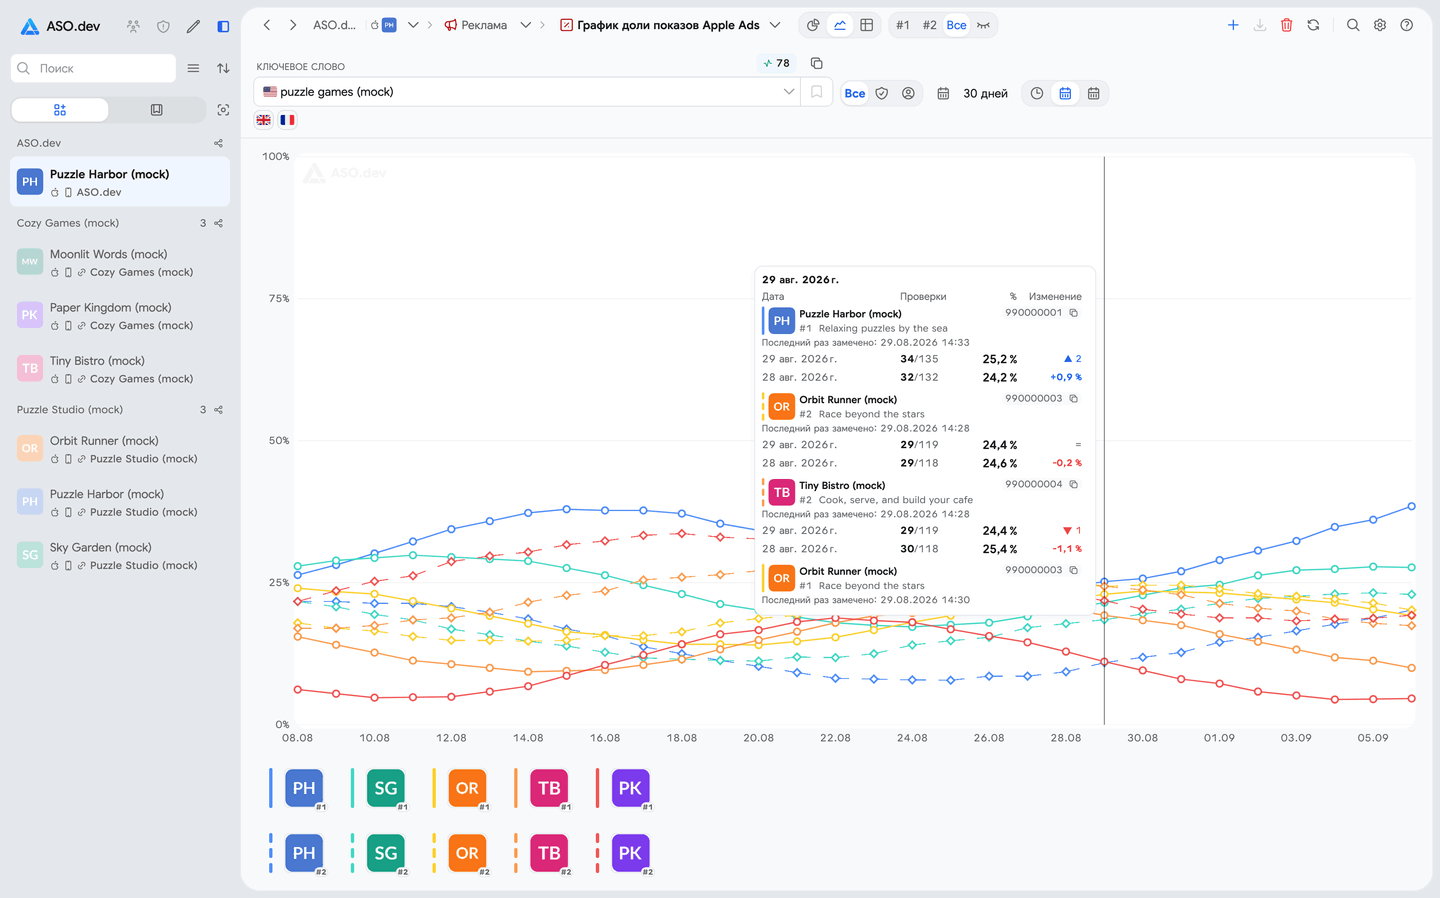Filter to #2 ad position
Viewport: 1440px width, 898px height.
(x=930, y=25)
